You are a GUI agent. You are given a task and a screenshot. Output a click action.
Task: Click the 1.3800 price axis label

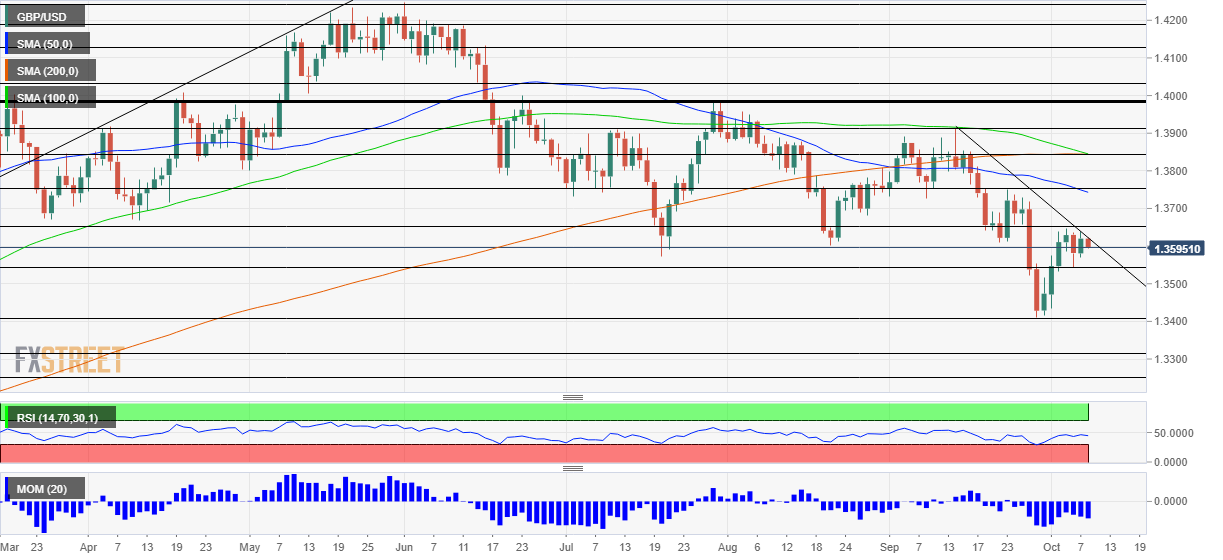[1170, 171]
